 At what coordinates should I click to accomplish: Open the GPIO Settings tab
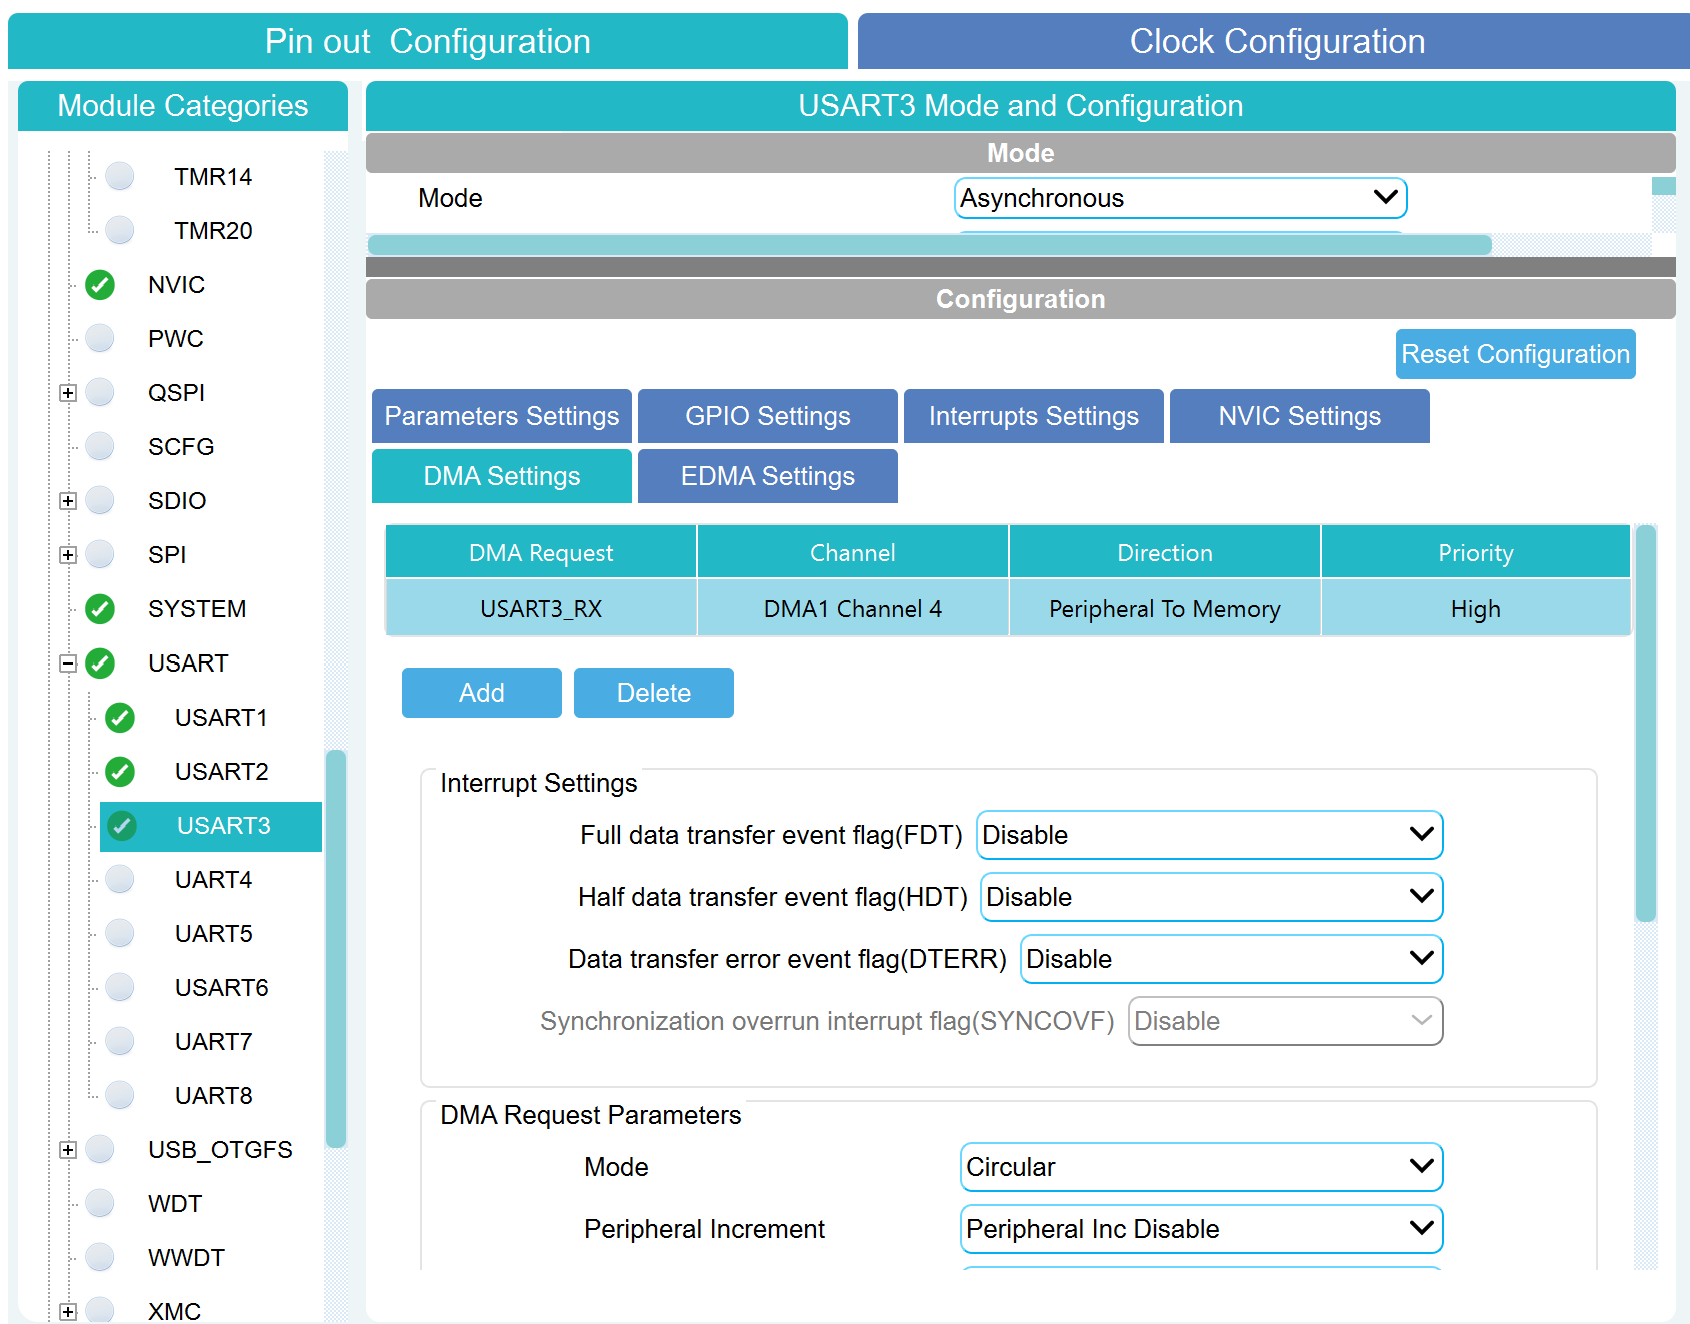point(768,416)
